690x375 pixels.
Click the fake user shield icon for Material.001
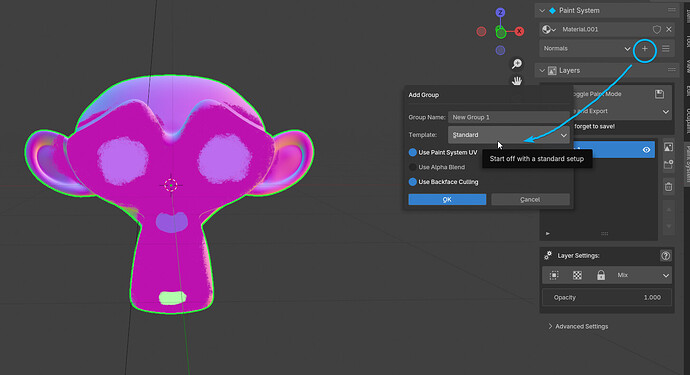pos(657,29)
